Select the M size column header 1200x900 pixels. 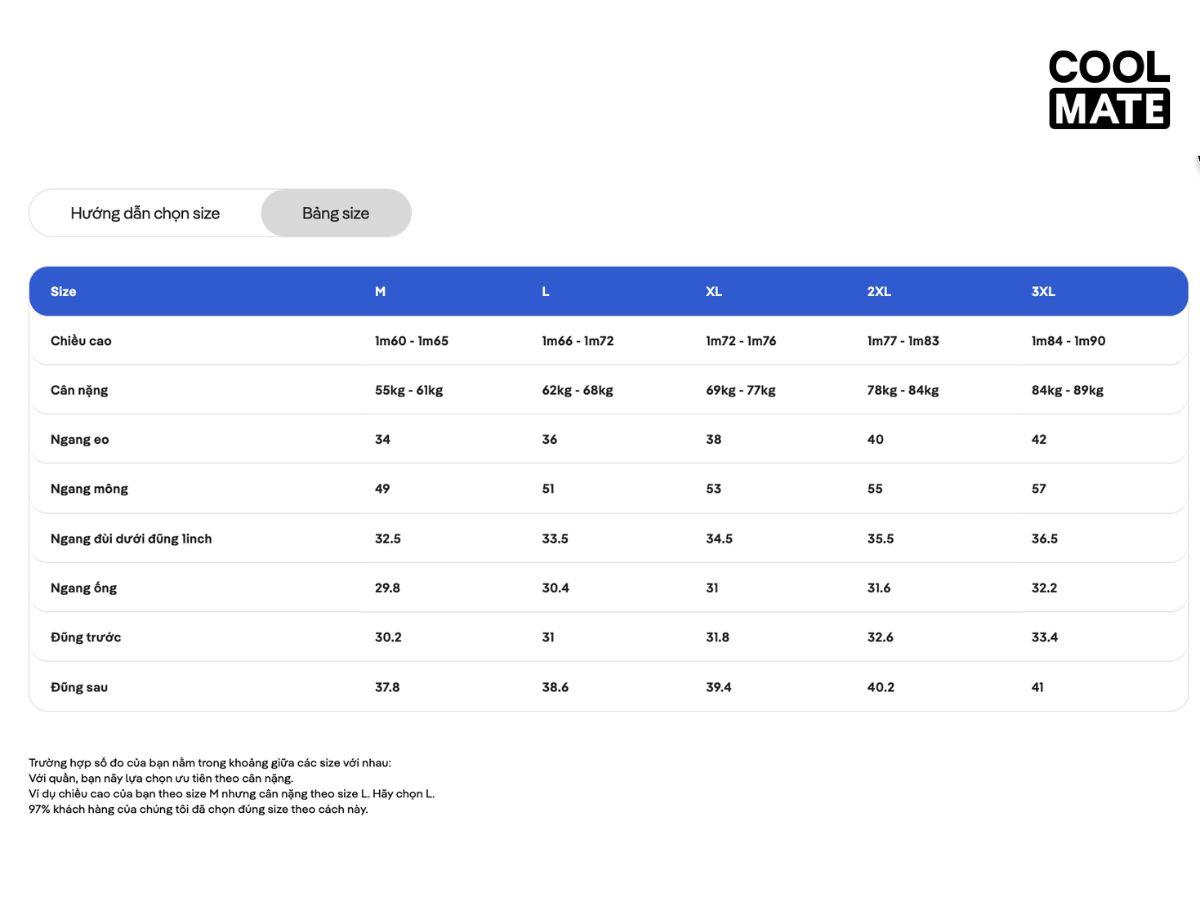point(380,291)
